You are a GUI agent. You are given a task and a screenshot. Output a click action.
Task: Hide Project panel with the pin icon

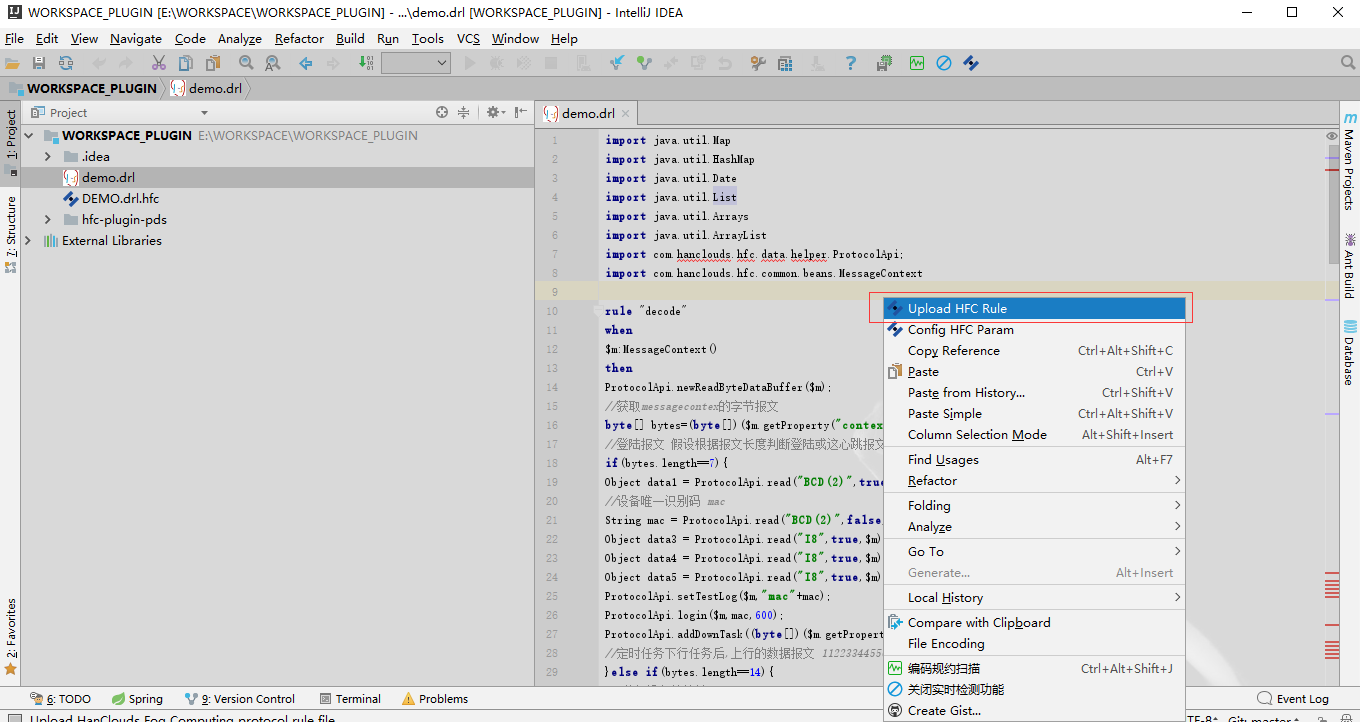(x=520, y=113)
